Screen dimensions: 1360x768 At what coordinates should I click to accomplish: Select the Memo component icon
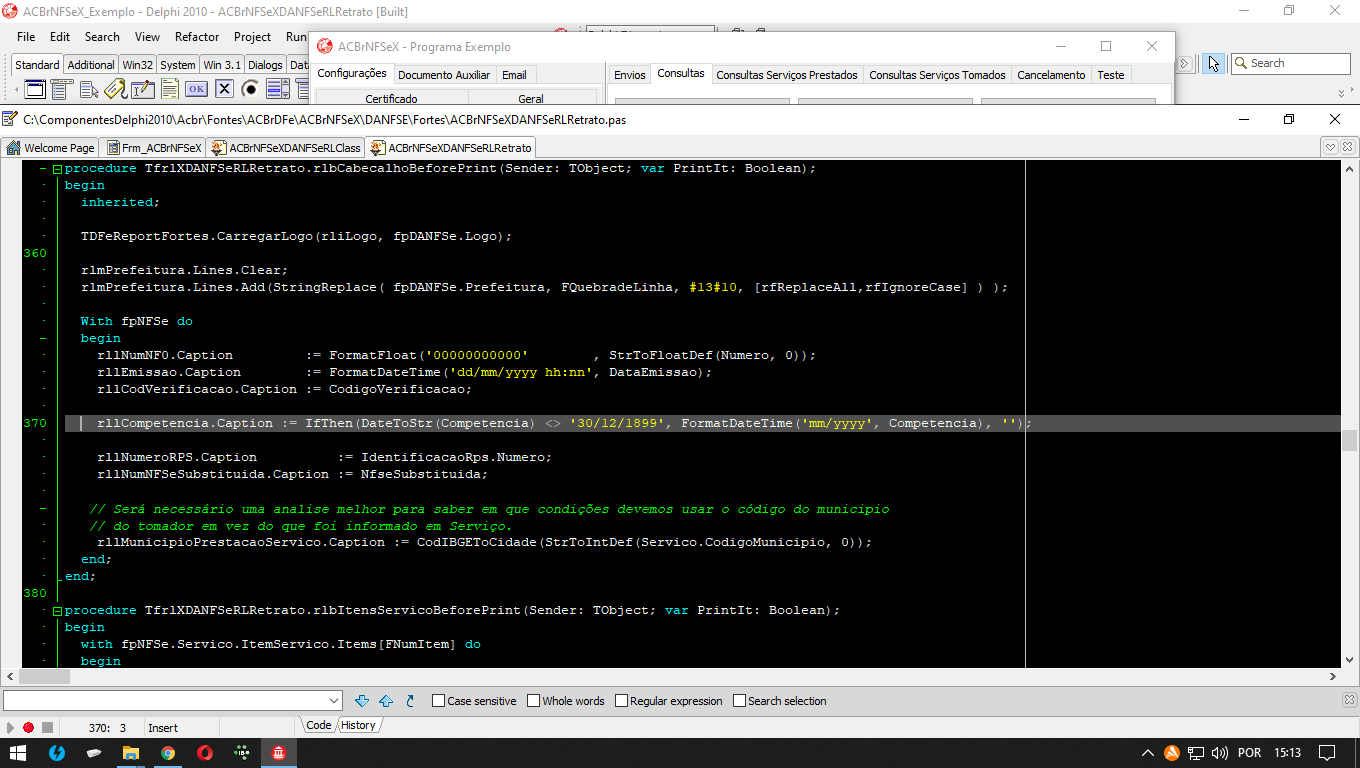pos(170,89)
